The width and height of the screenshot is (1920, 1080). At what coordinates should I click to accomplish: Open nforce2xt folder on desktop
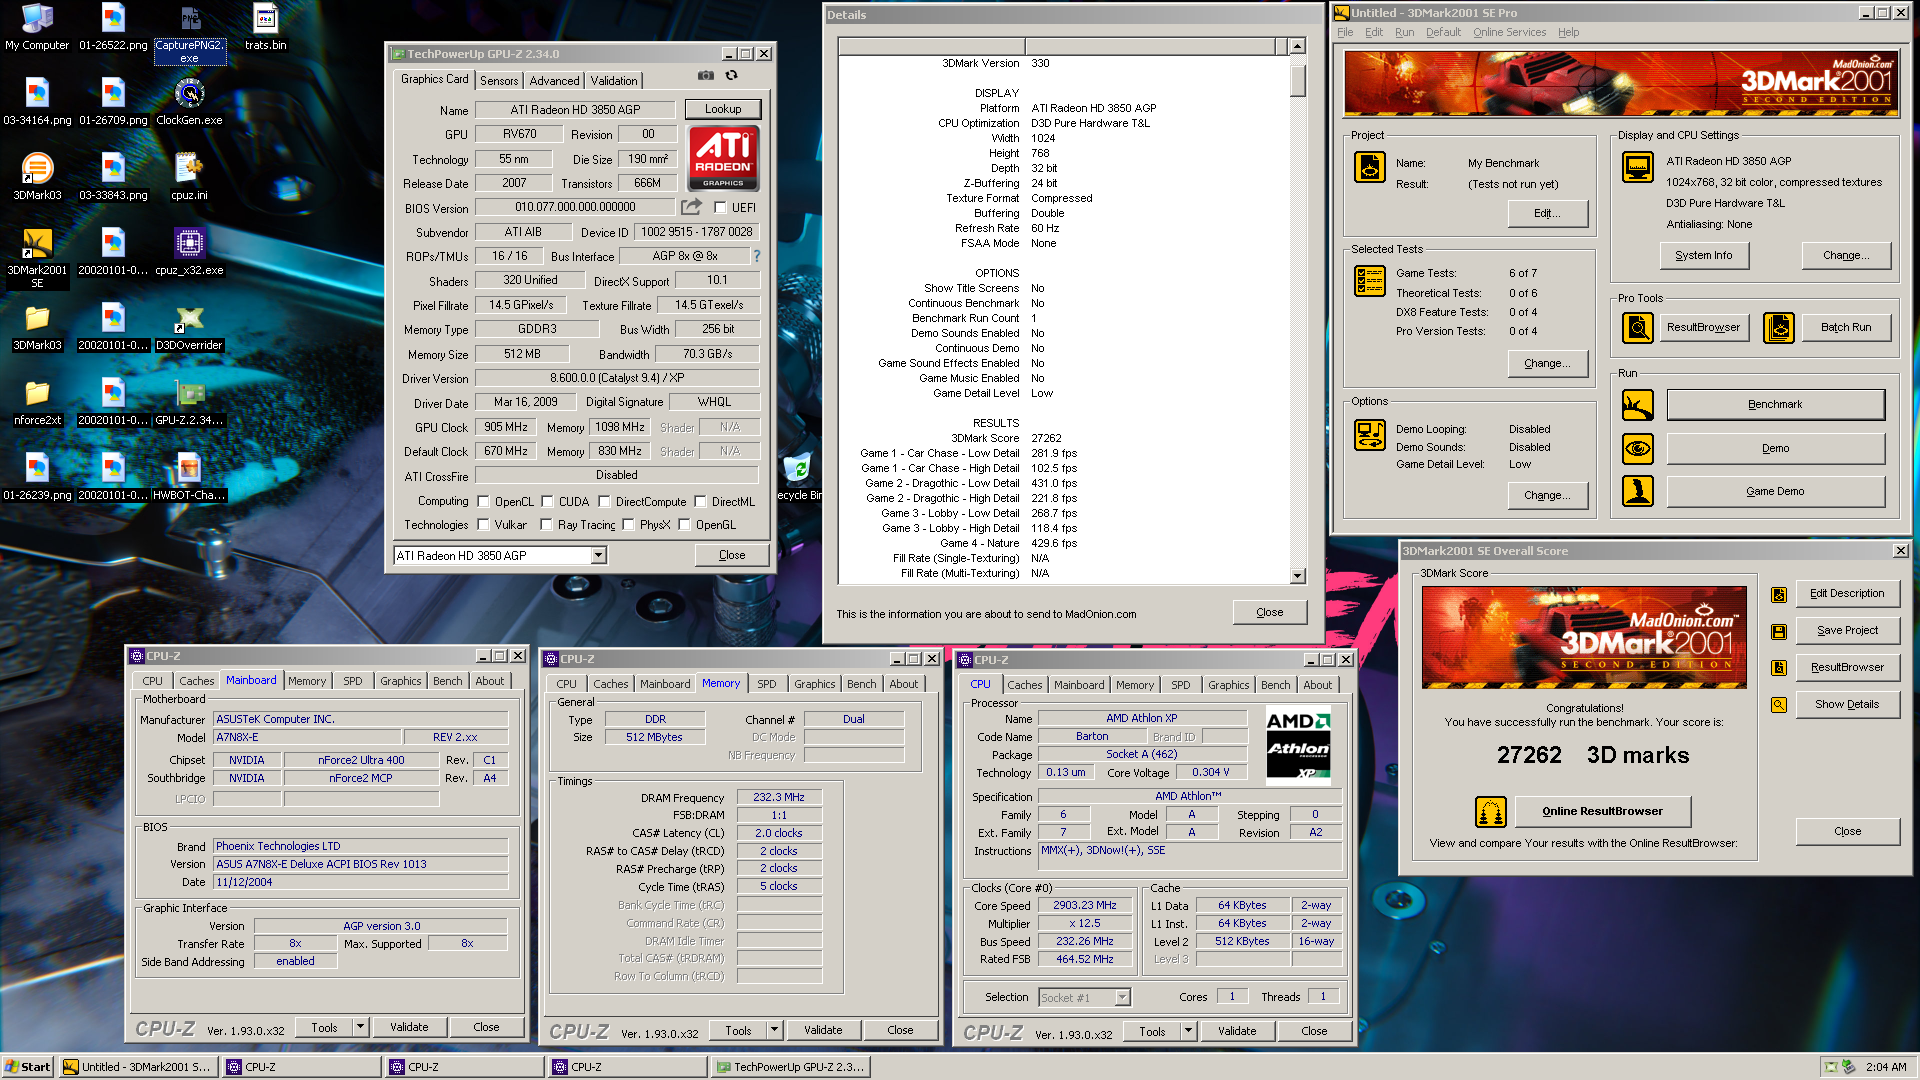[37, 402]
